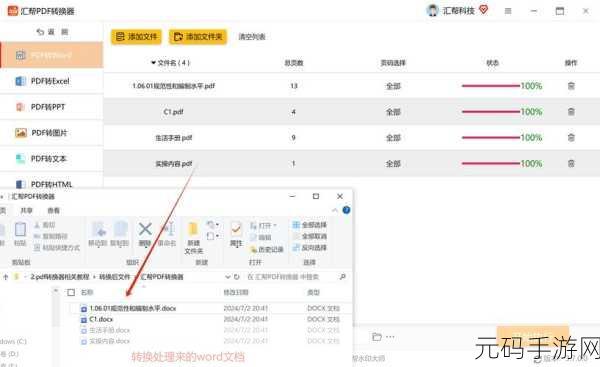Click the 全部 page selection for 生活手册.pdf
Image resolution: width=600 pixels, height=367 pixels.
[x=393, y=138]
